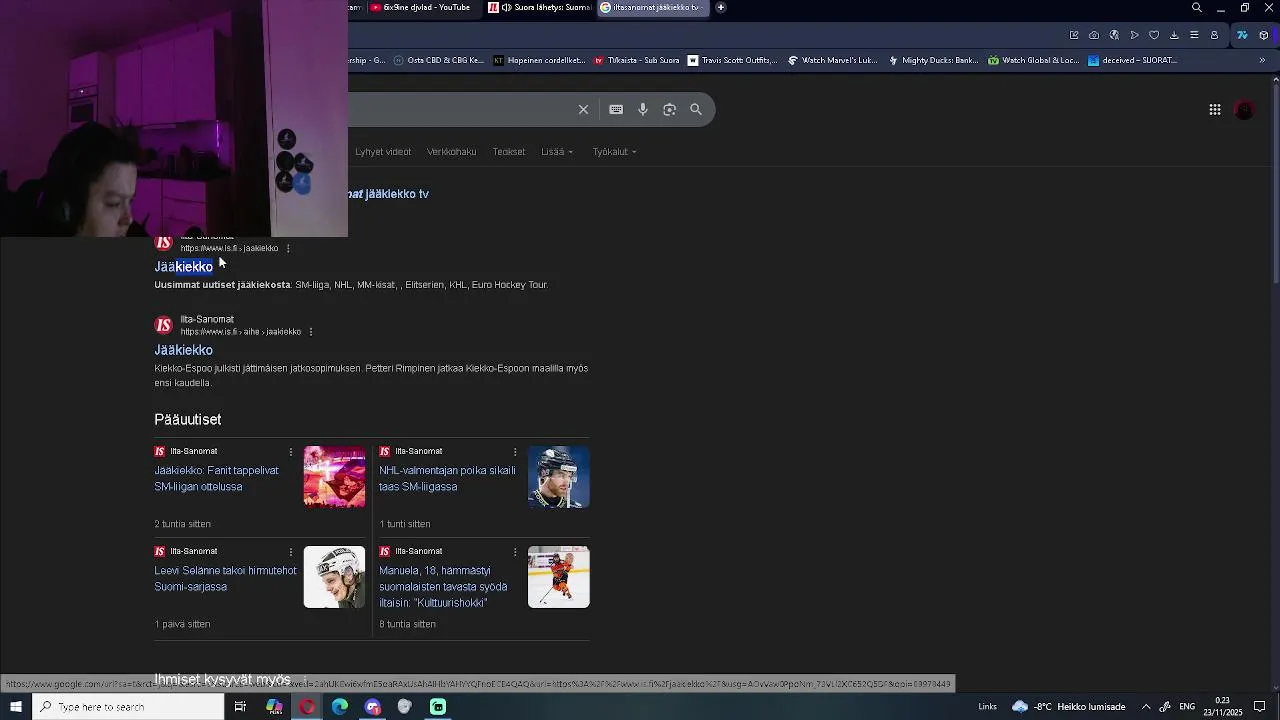The width and height of the screenshot is (1280, 720).
Task: Show hidden system tray icons
Action: coord(1146,707)
